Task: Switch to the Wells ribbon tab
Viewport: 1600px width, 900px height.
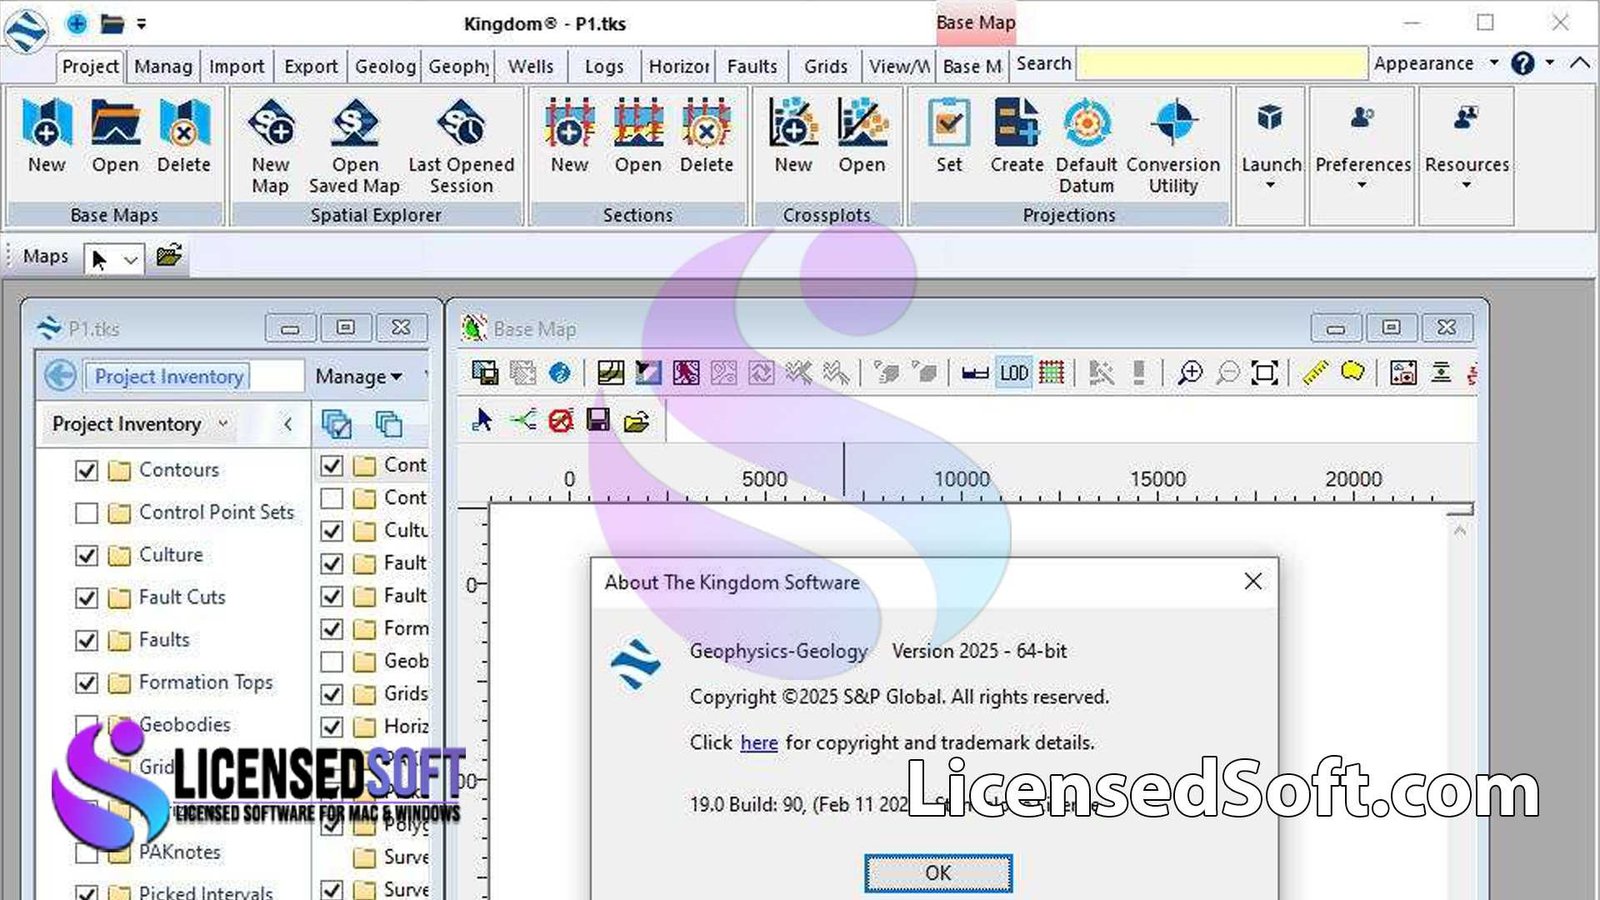Action: 530,66
